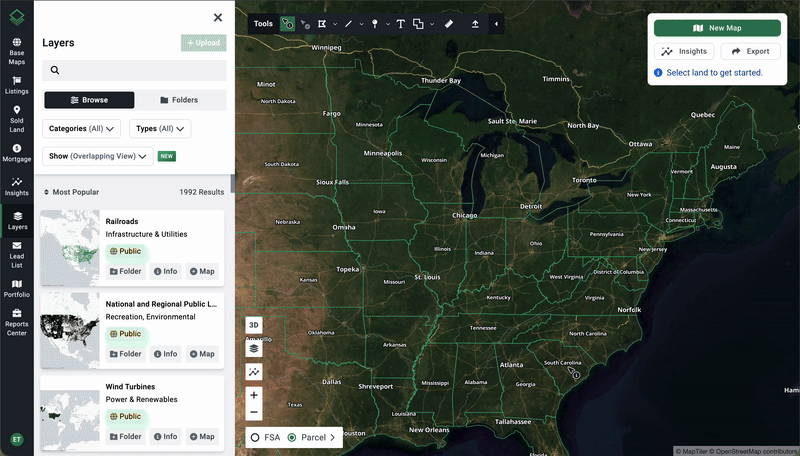Click the Railroads layer thumbnail

pyautogui.click(x=70, y=246)
